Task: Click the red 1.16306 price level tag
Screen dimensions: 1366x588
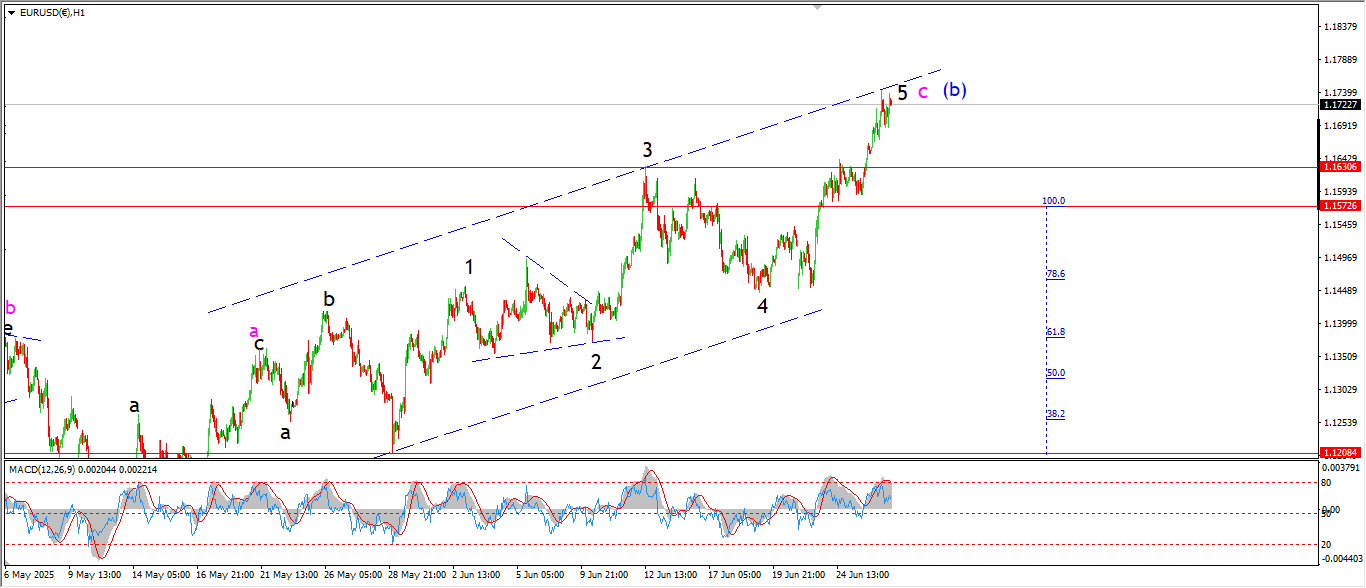Action: tap(1339, 167)
